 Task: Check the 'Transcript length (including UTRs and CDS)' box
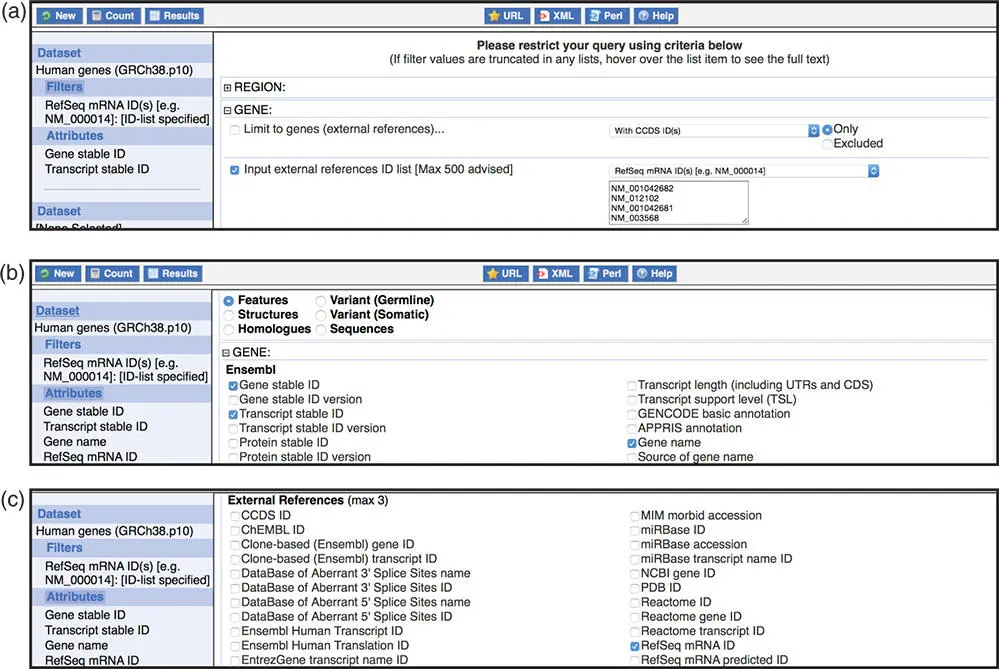tap(631, 385)
